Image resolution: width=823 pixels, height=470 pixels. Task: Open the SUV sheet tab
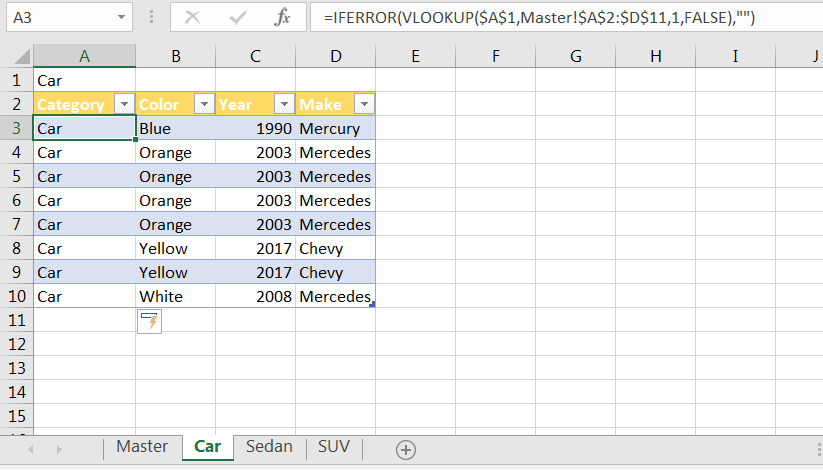pyautogui.click(x=334, y=446)
